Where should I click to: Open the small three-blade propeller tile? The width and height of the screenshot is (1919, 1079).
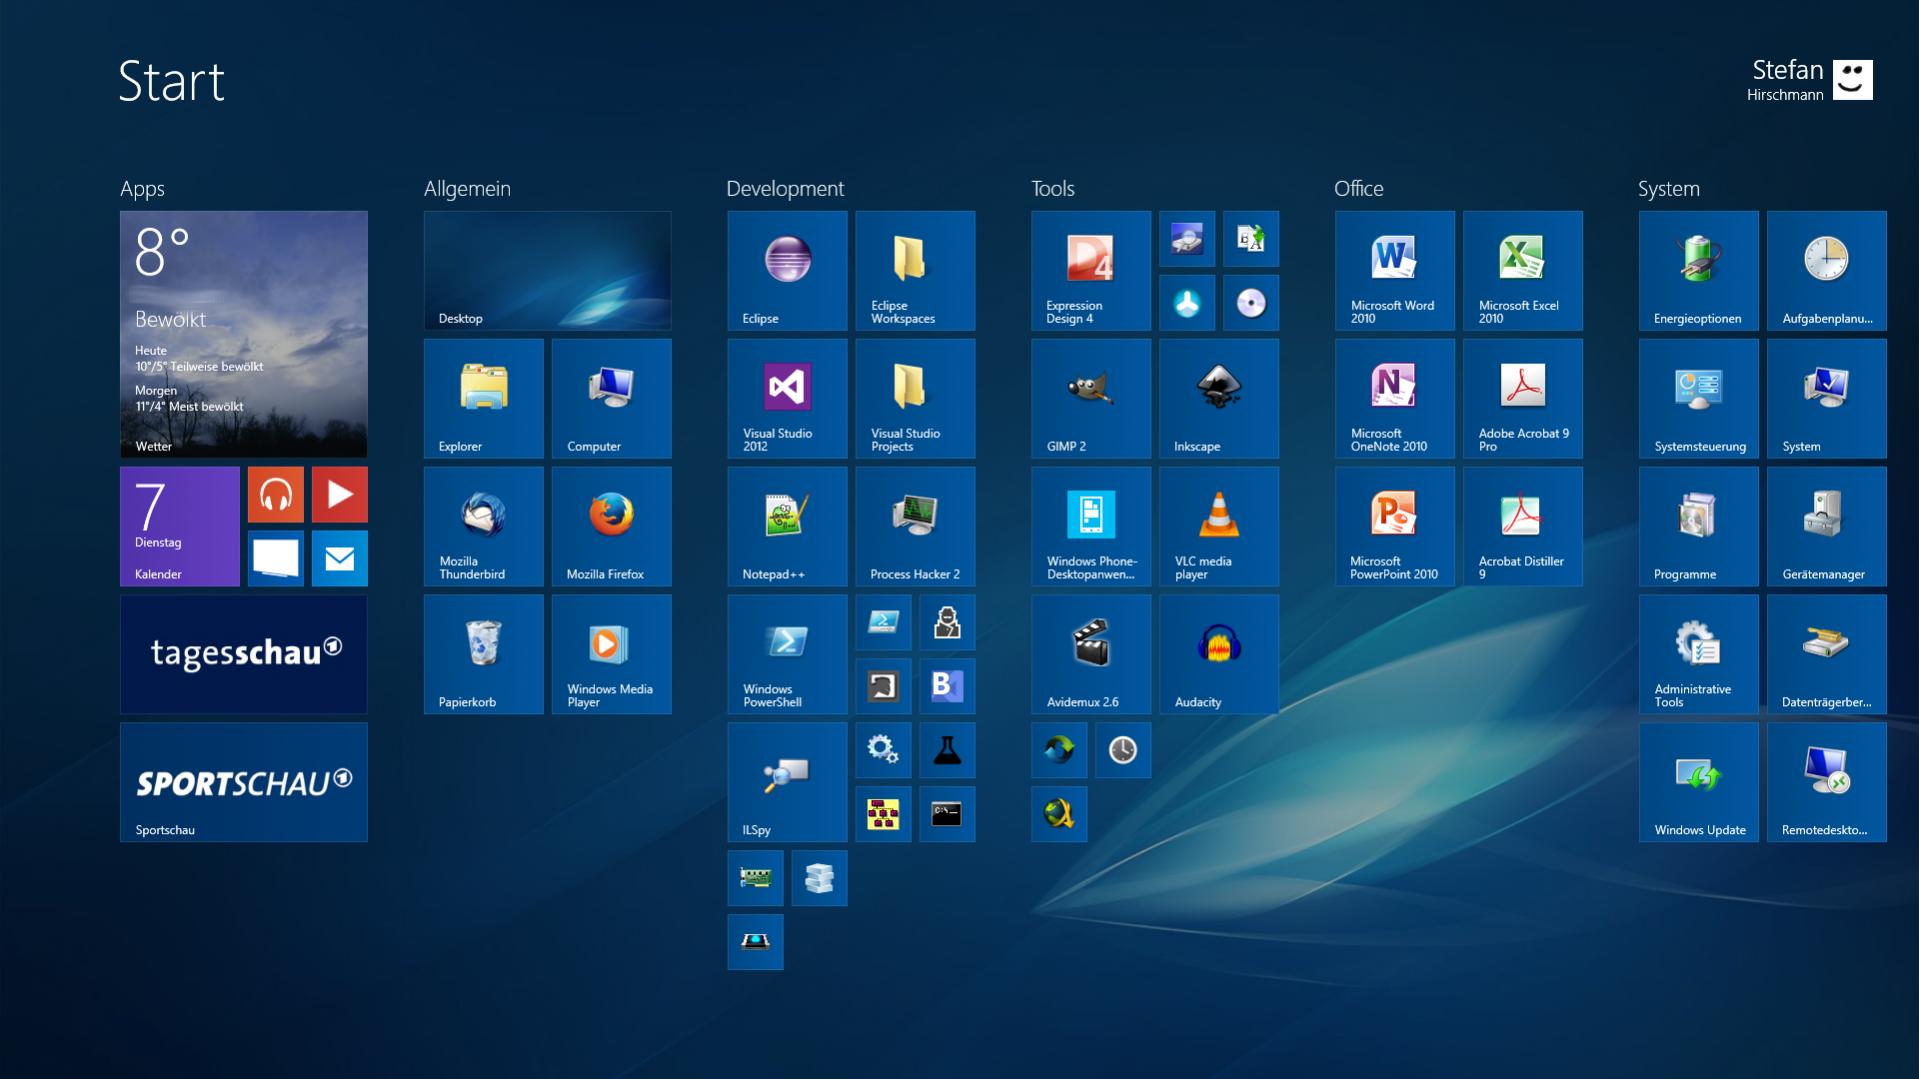(x=1188, y=302)
